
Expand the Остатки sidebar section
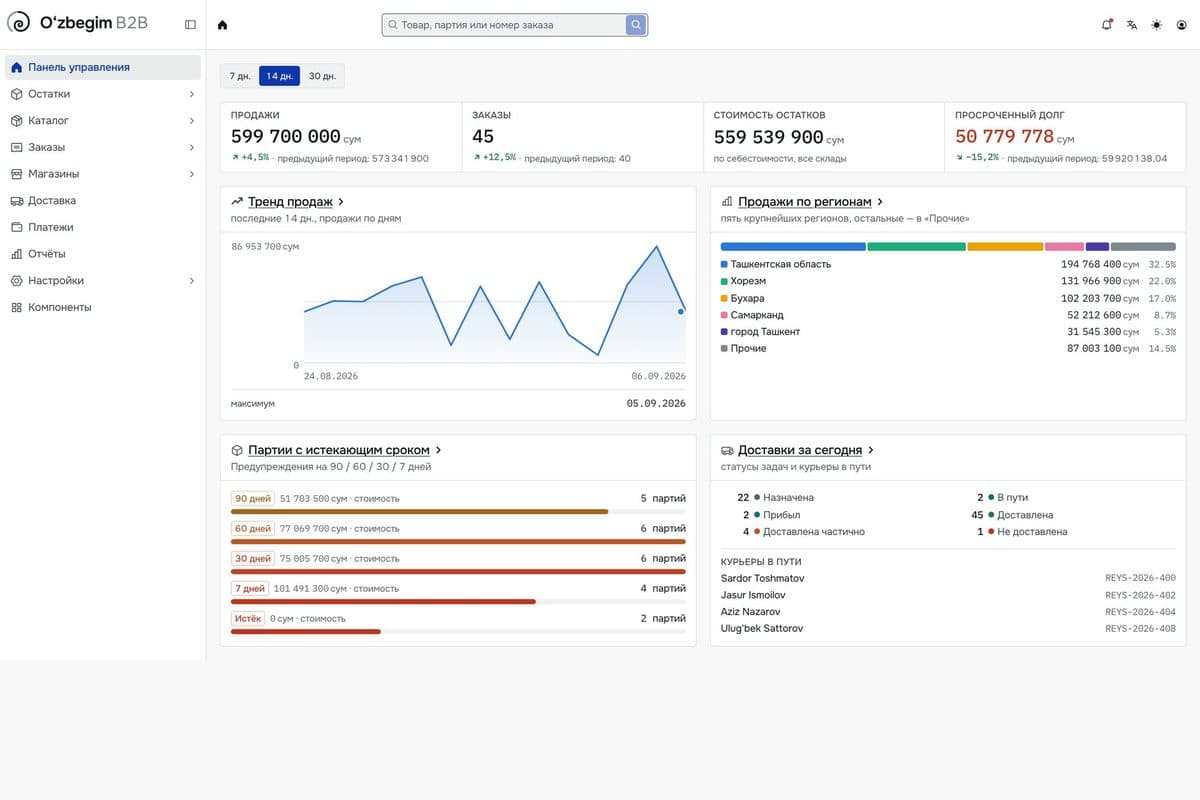click(103, 94)
